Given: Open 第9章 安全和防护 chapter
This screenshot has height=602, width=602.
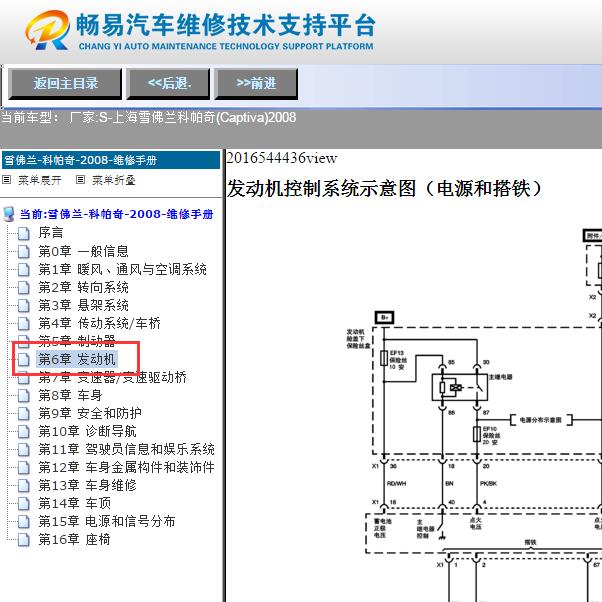Looking at the screenshot, I should click(x=90, y=413).
